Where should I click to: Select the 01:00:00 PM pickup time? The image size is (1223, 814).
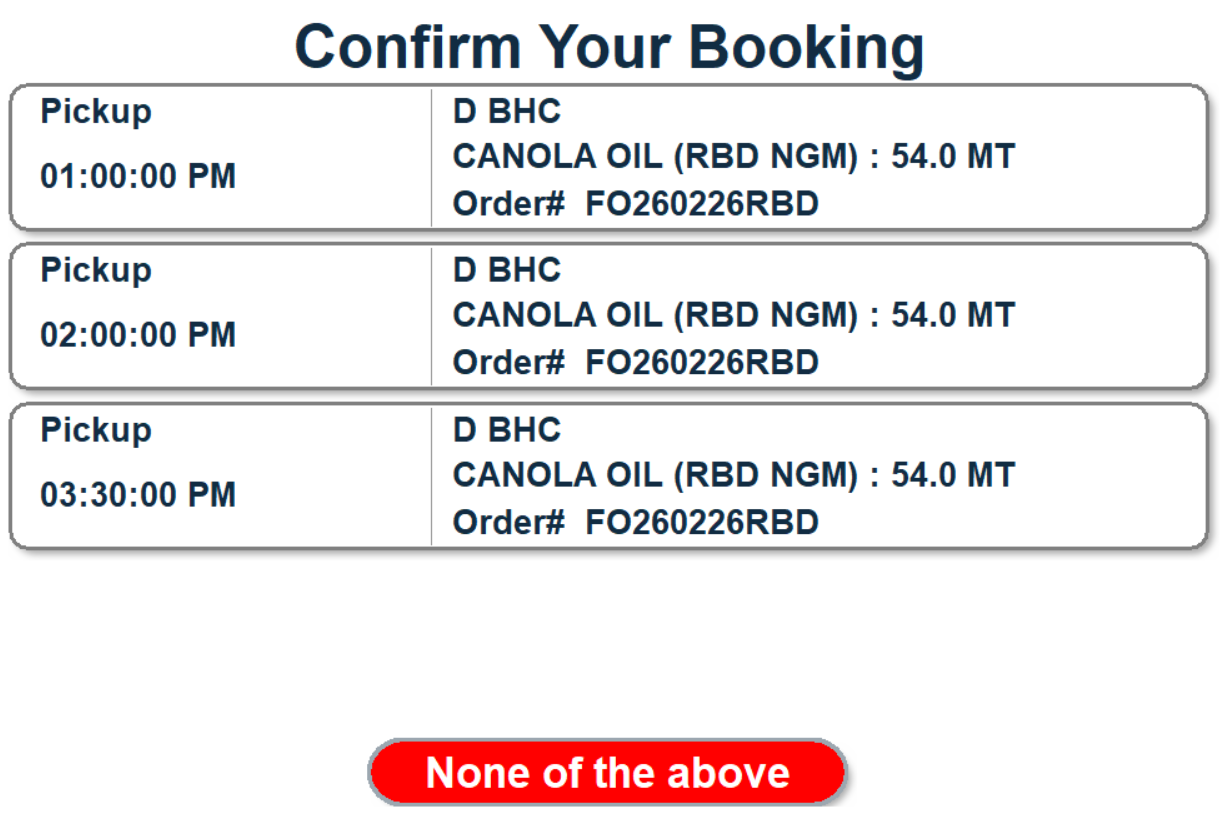pyautogui.click(x=138, y=176)
